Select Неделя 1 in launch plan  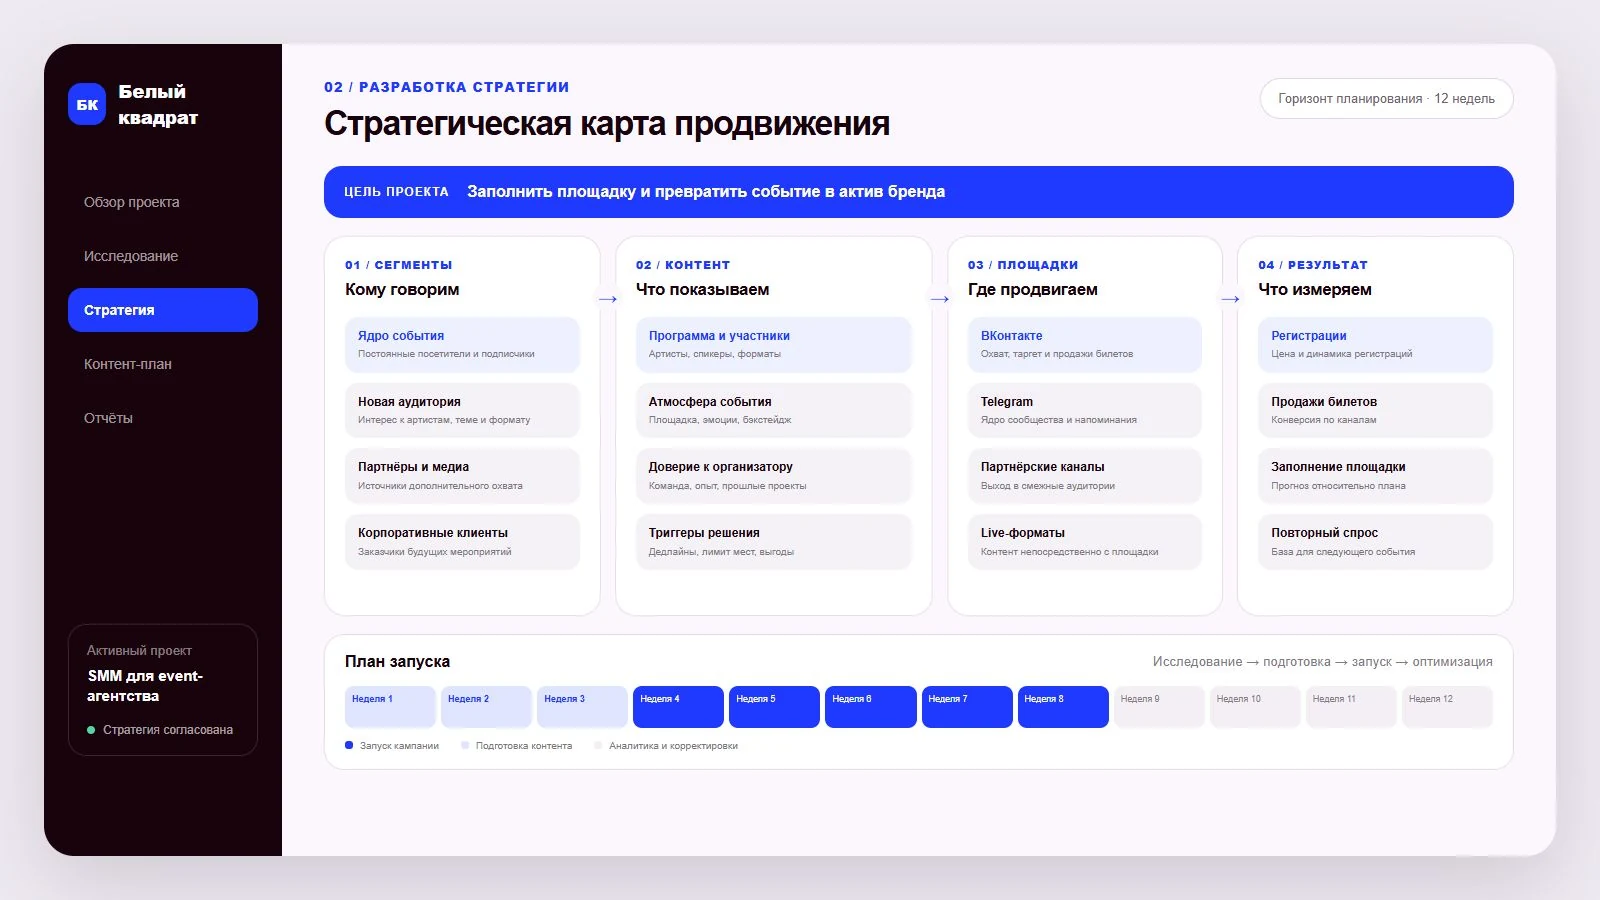click(x=390, y=707)
